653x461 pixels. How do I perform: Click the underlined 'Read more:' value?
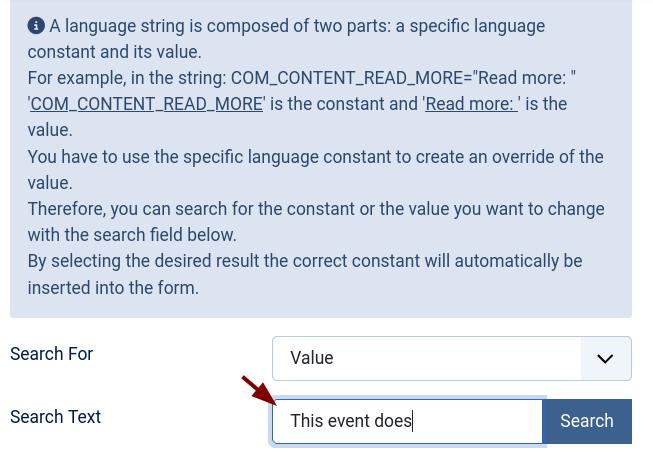coord(471,103)
